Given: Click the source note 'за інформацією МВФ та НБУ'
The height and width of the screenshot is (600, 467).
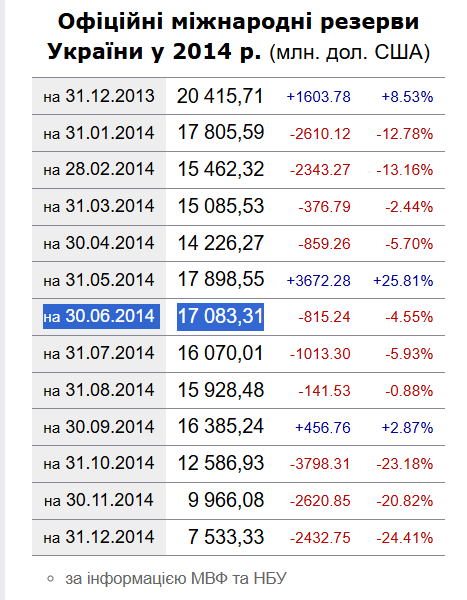Looking at the screenshot, I should point(176,579).
